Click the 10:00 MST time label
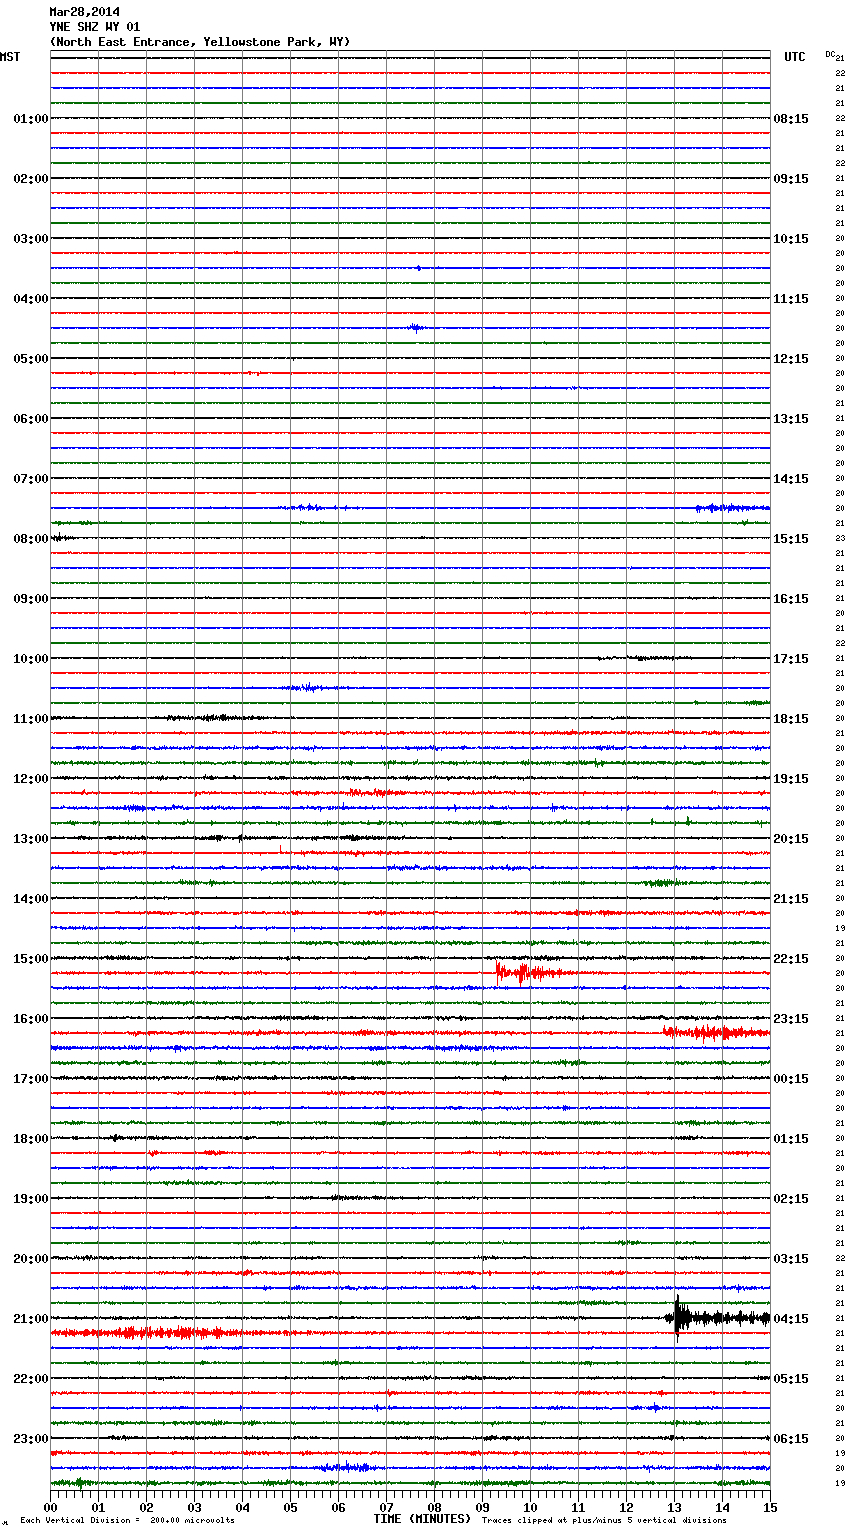 [31, 659]
